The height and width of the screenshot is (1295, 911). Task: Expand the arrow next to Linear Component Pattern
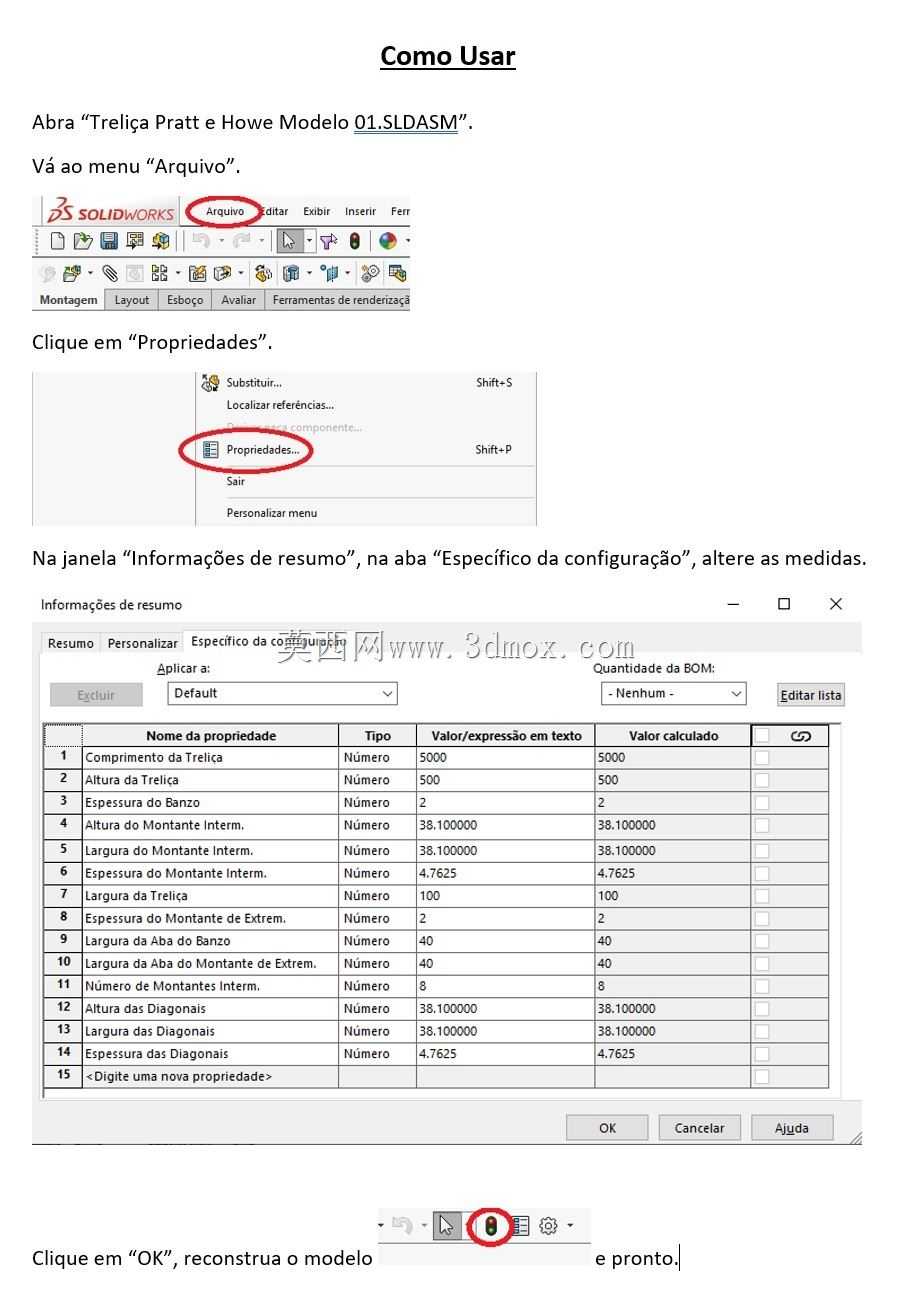point(178,272)
